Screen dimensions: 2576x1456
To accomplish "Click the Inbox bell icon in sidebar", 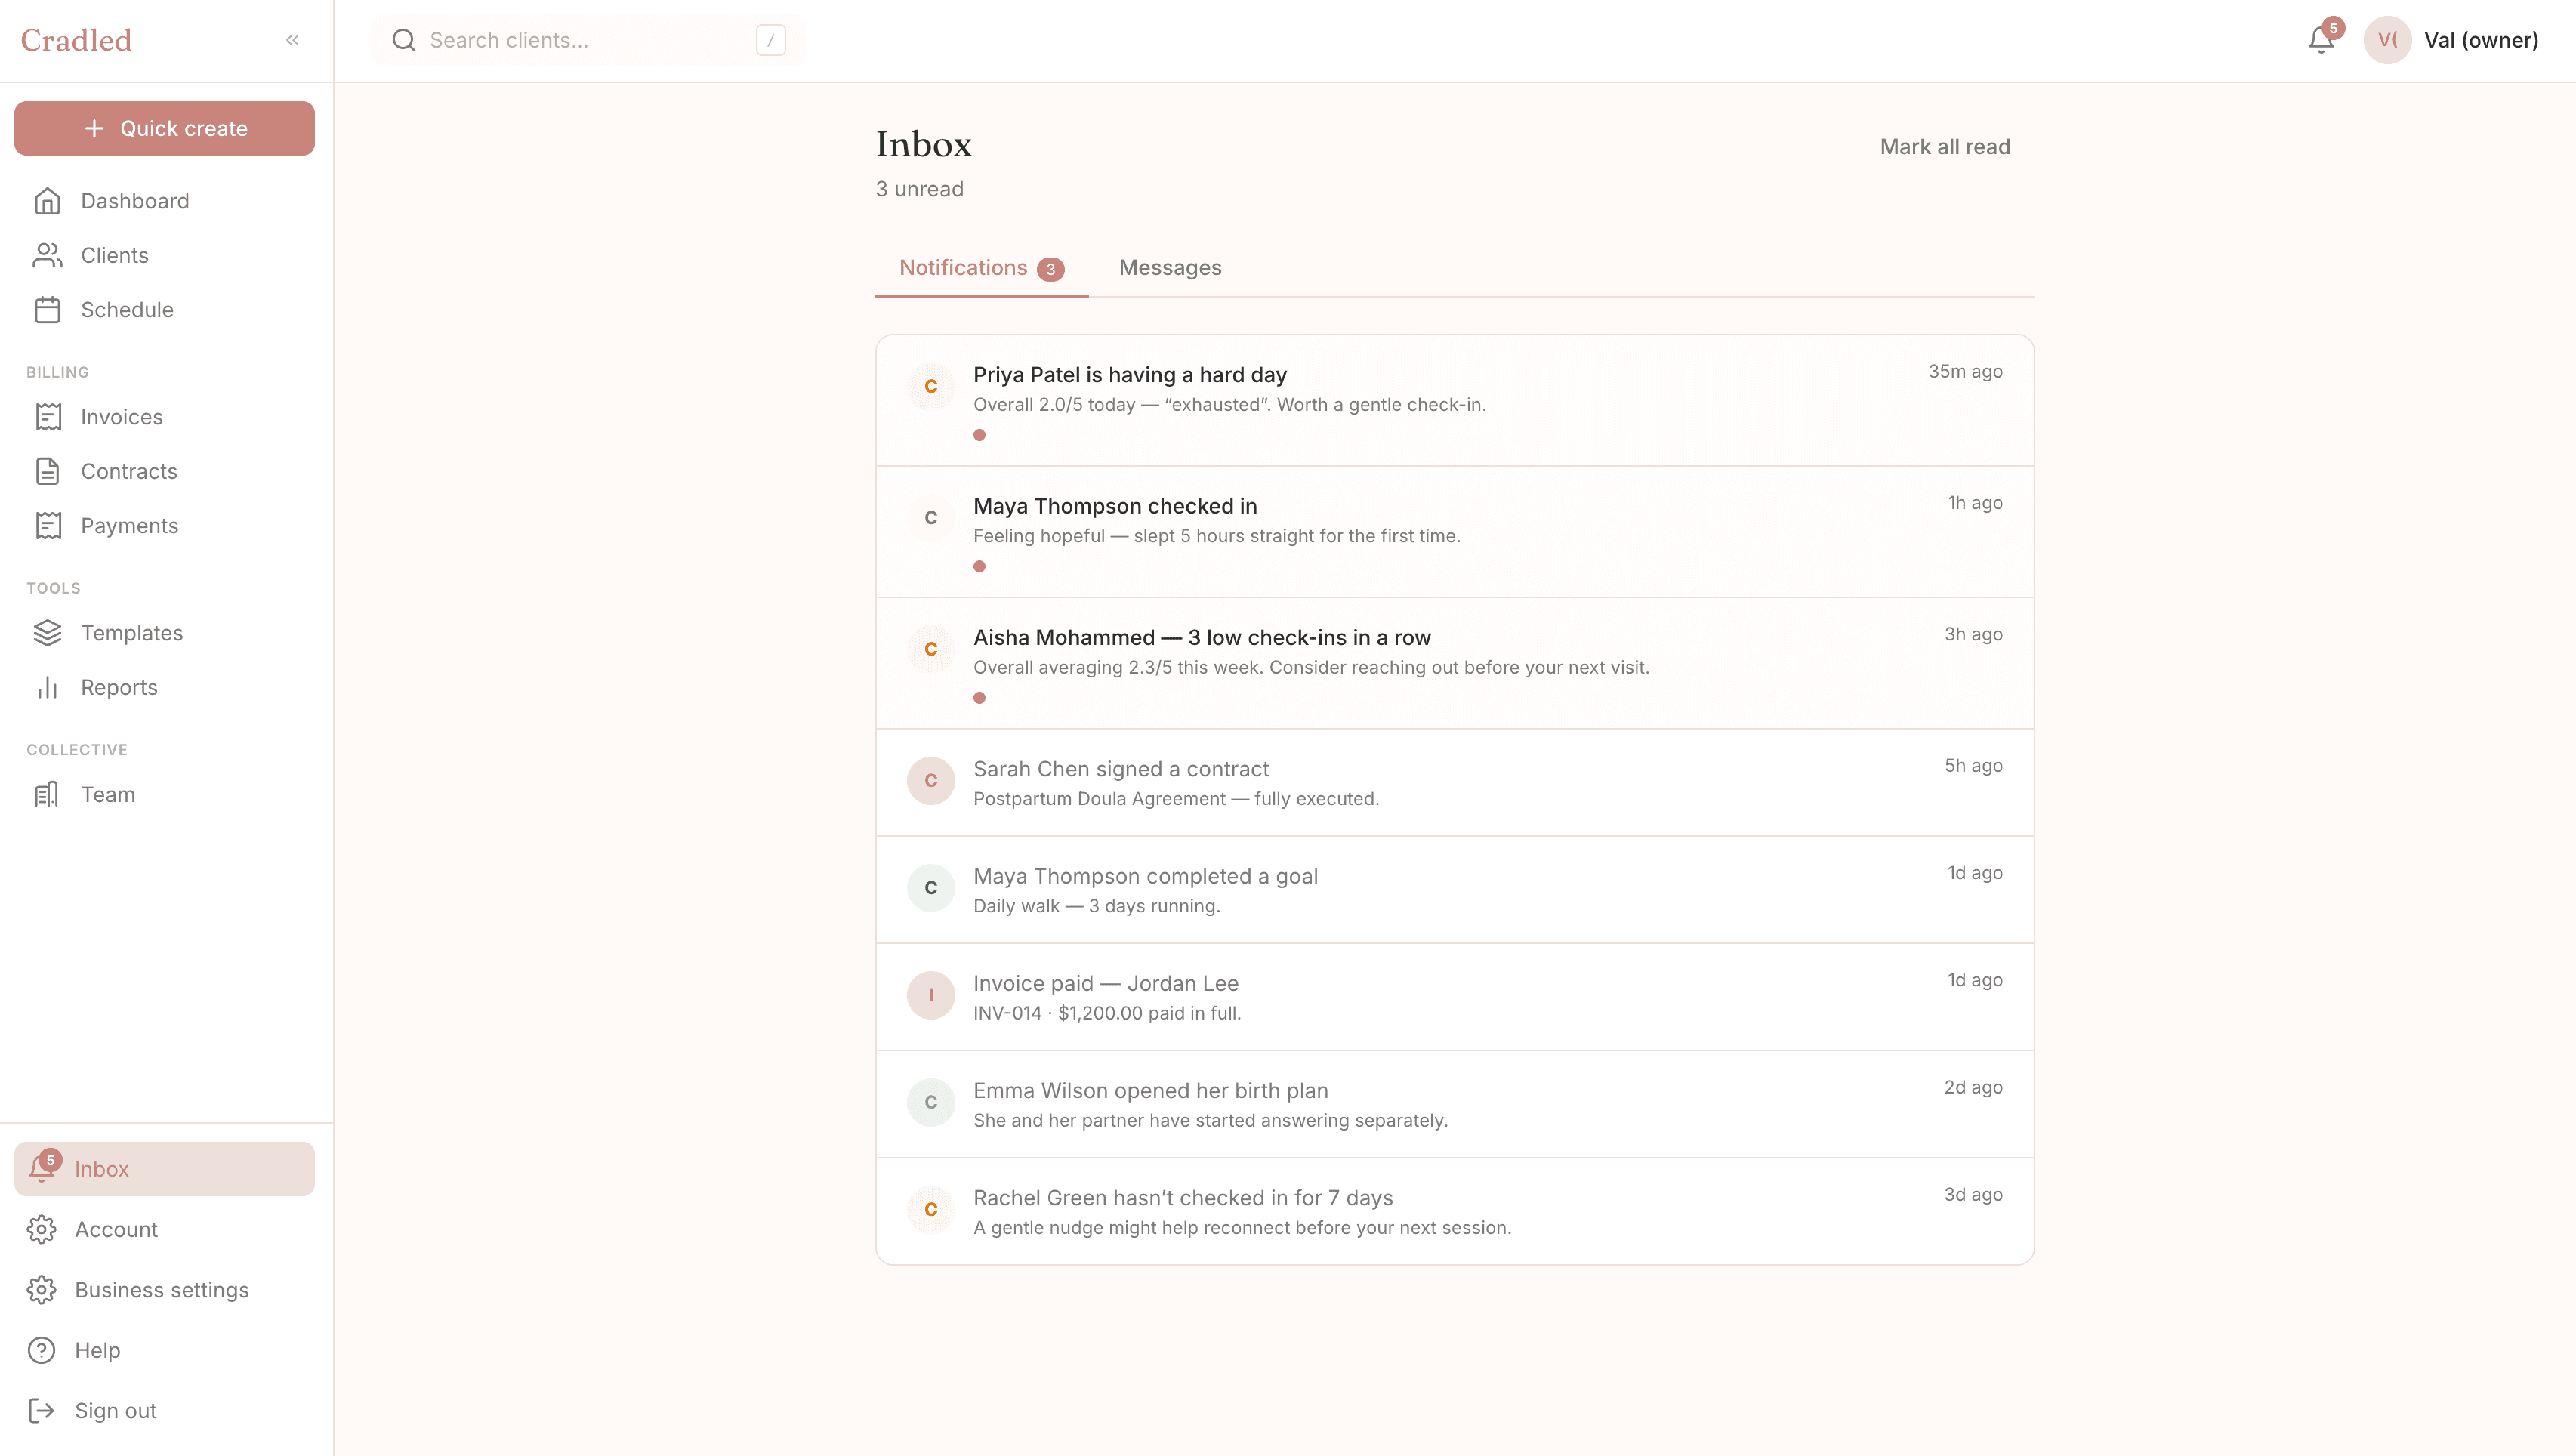I will [x=41, y=1169].
